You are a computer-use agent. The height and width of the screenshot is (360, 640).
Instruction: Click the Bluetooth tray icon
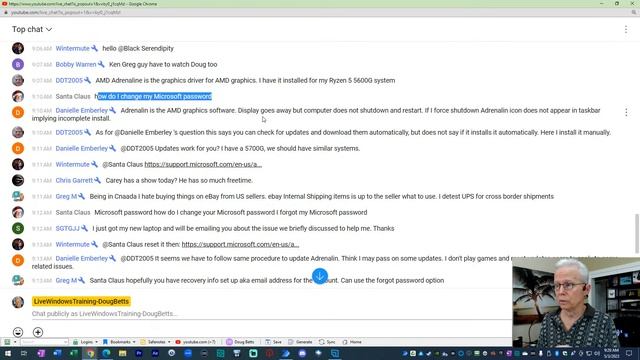click(x=557, y=353)
